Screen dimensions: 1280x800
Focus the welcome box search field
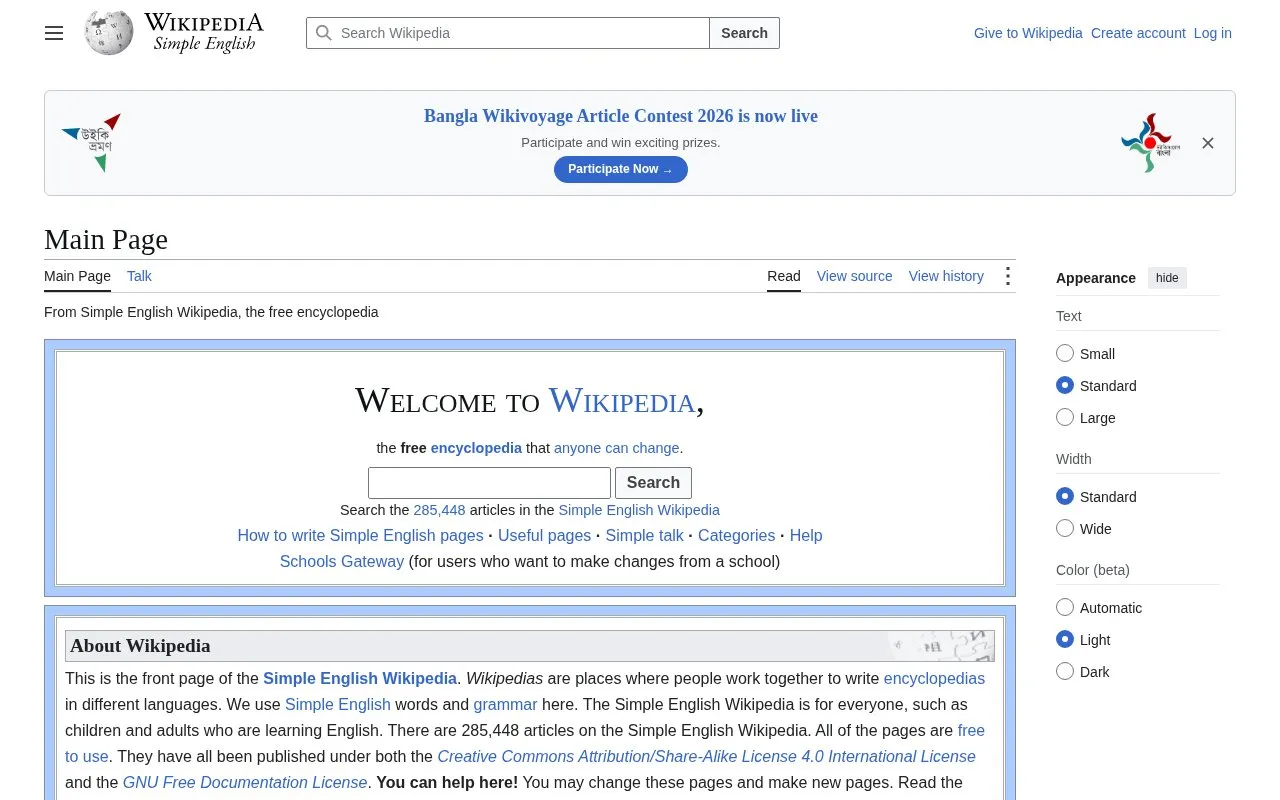(x=489, y=483)
